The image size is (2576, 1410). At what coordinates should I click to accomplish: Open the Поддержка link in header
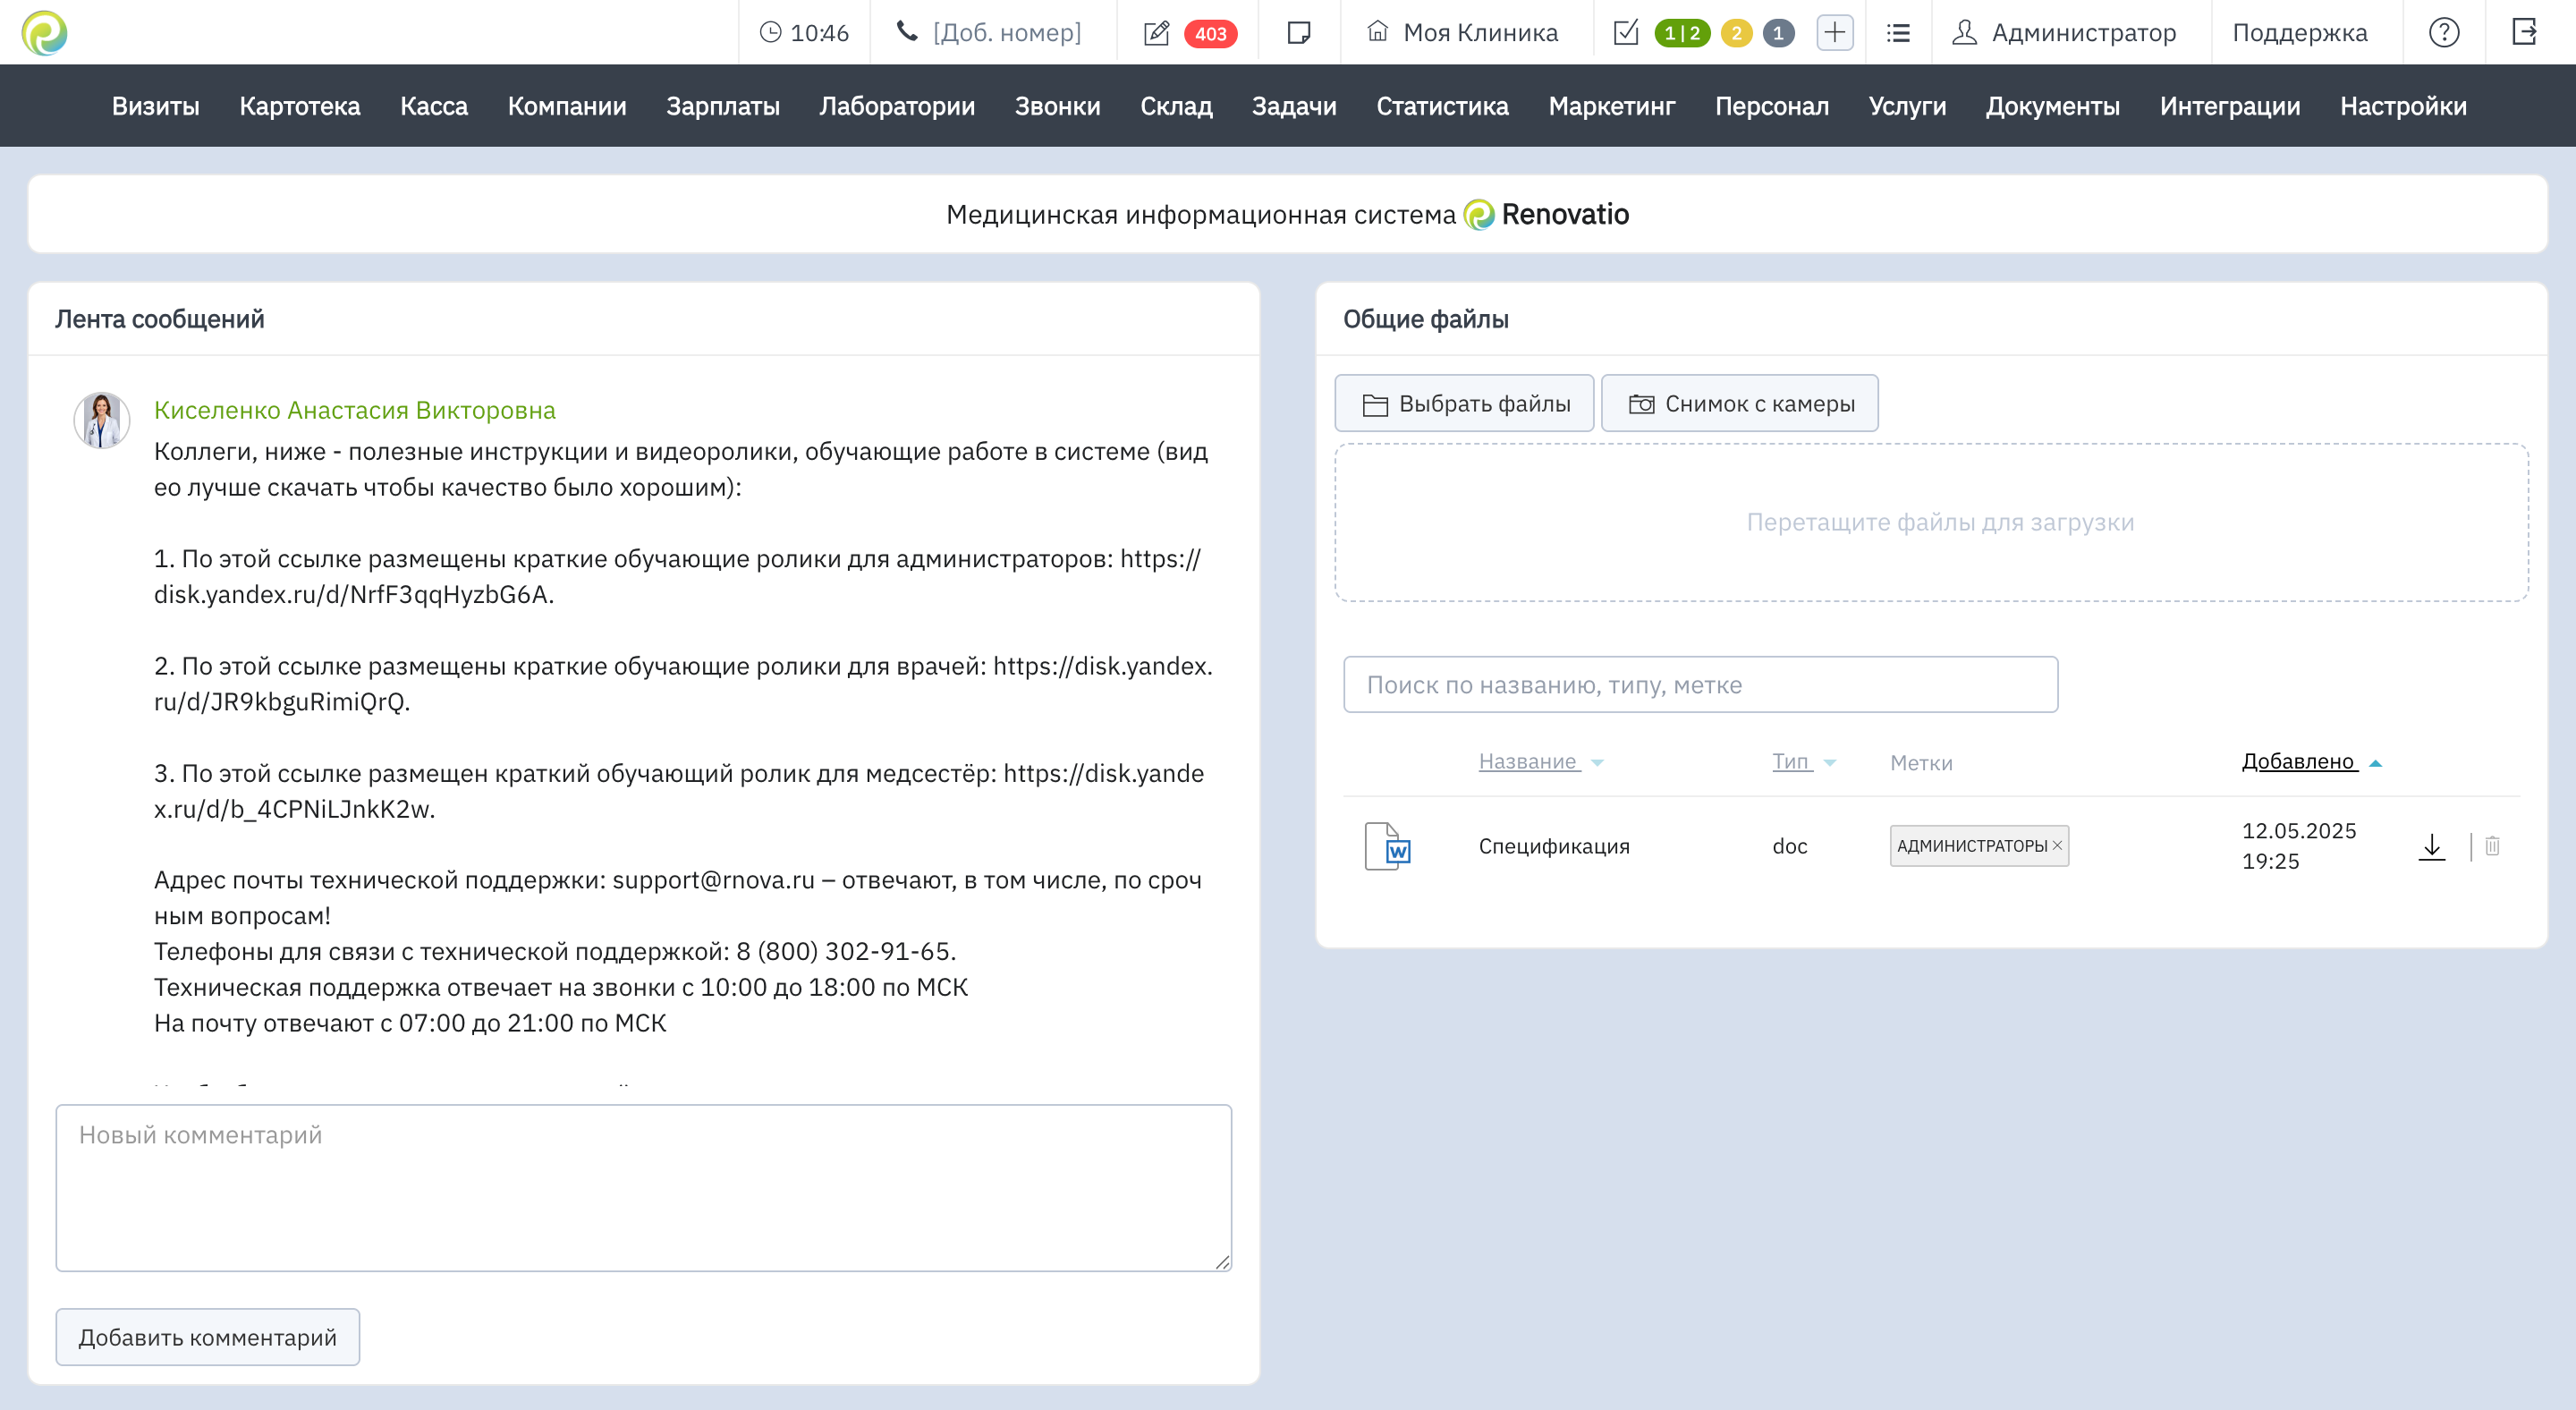2300,33
